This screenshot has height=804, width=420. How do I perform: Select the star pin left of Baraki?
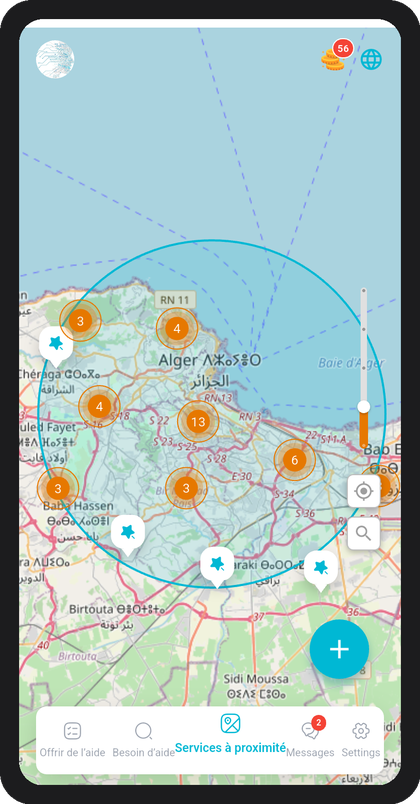tap(217, 567)
